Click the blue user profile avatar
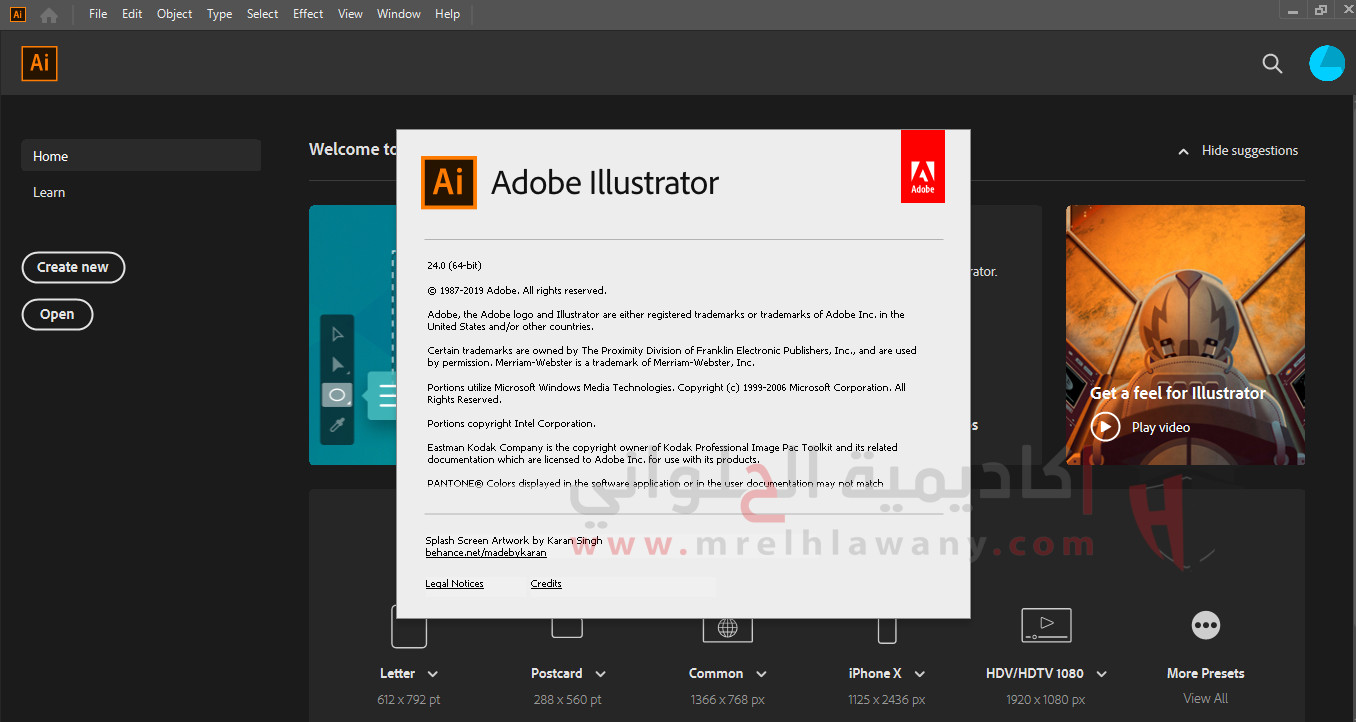Viewport: 1356px width, 722px height. point(1327,63)
